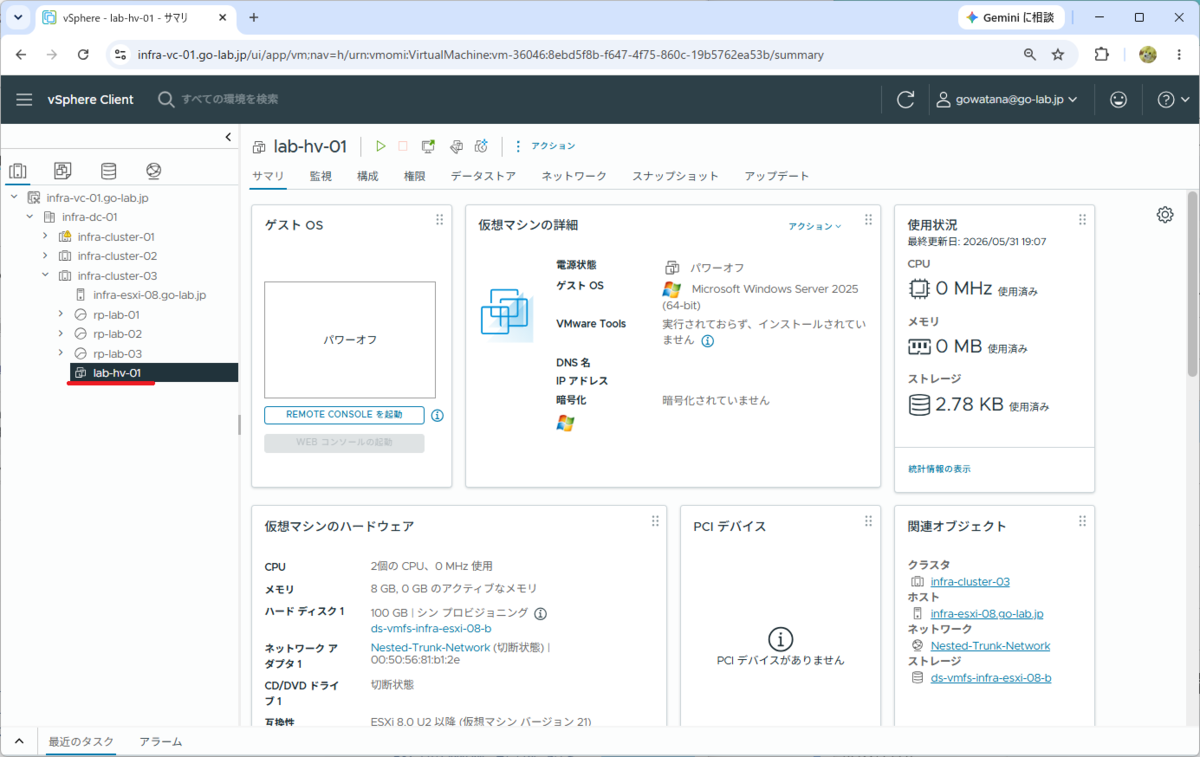Click the power-off stop square icon

(x=403, y=146)
